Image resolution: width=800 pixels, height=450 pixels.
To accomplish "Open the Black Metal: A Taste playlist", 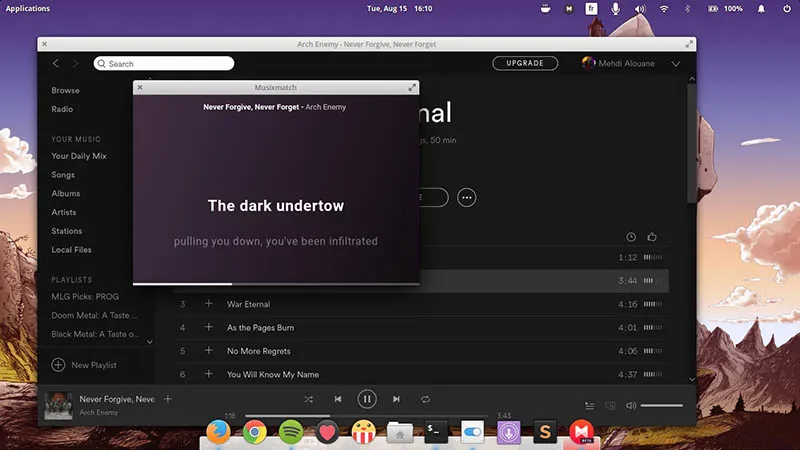I will 95,334.
